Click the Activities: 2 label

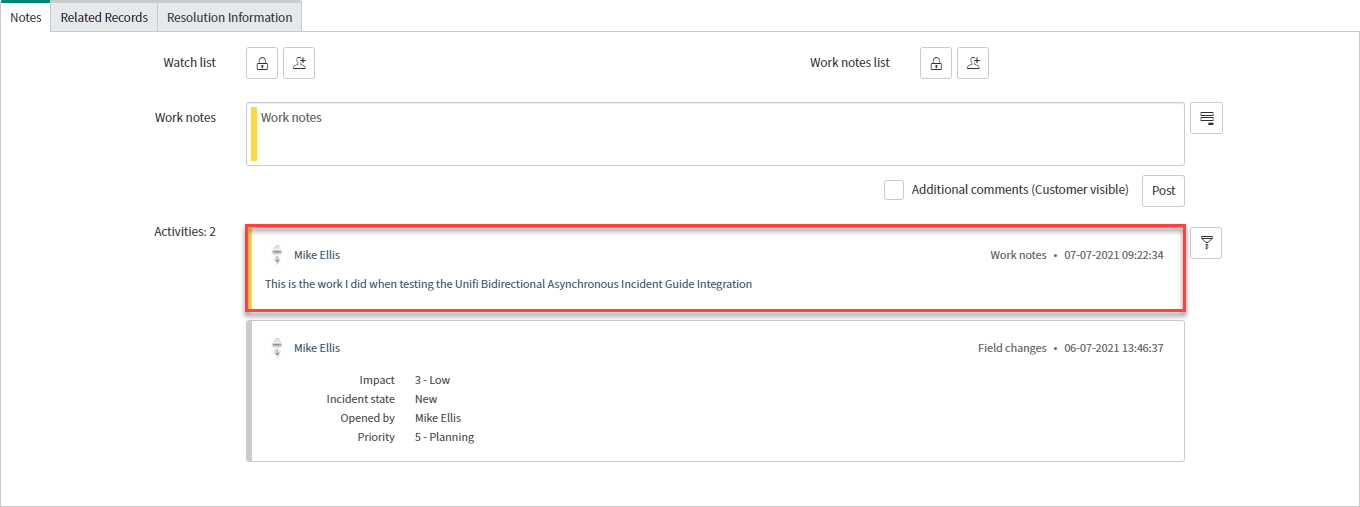[x=185, y=232]
